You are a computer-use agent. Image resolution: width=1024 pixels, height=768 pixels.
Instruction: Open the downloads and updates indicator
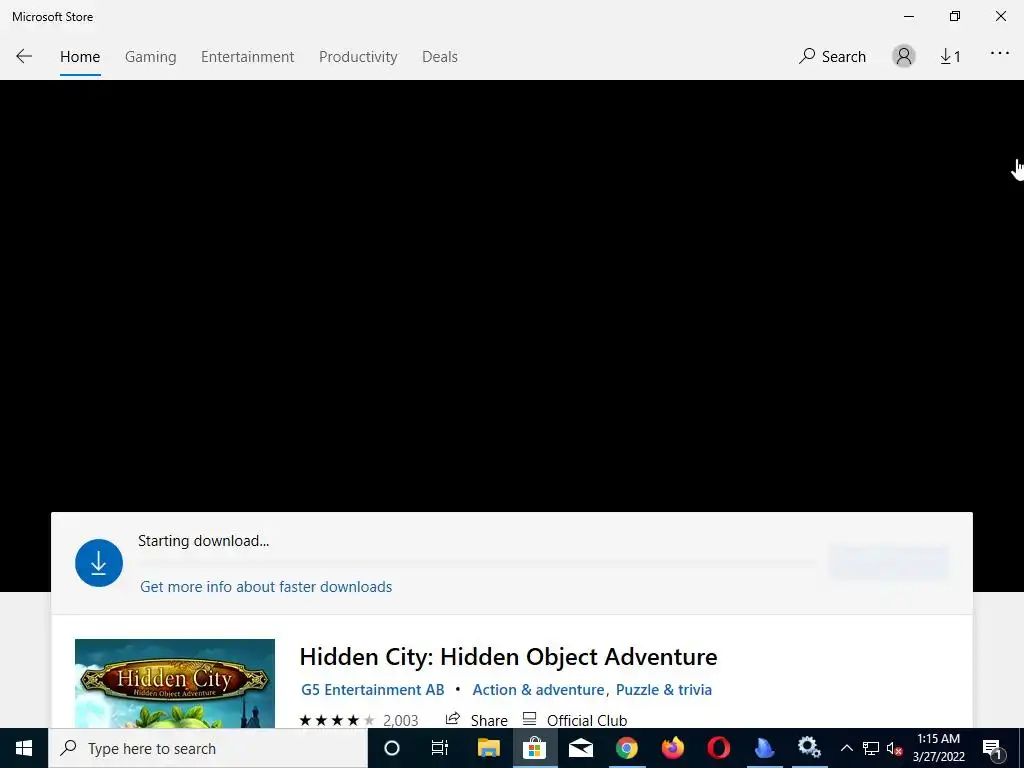[950, 57]
